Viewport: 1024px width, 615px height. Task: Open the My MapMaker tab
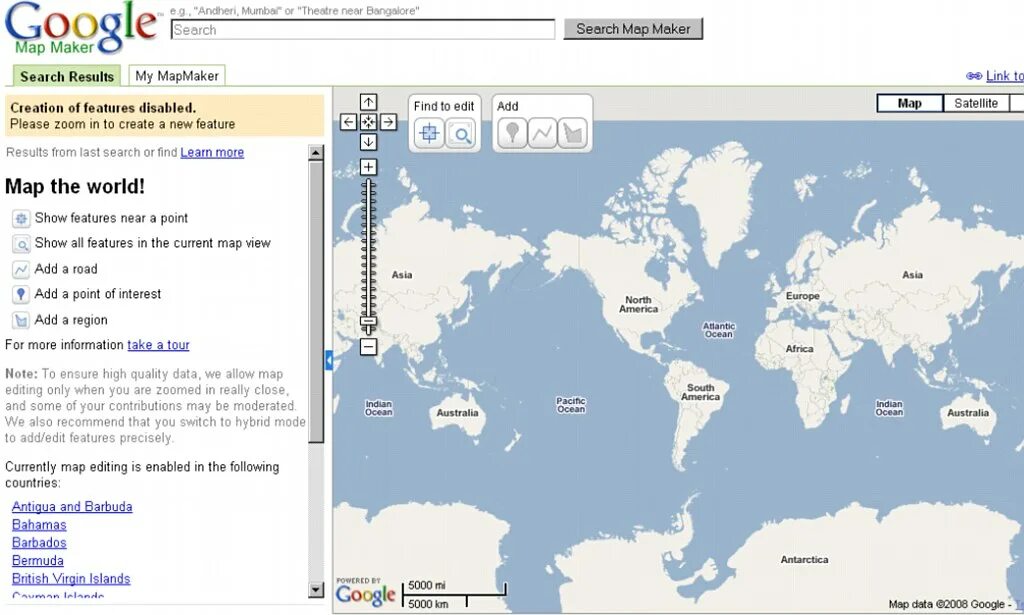click(x=177, y=76)
